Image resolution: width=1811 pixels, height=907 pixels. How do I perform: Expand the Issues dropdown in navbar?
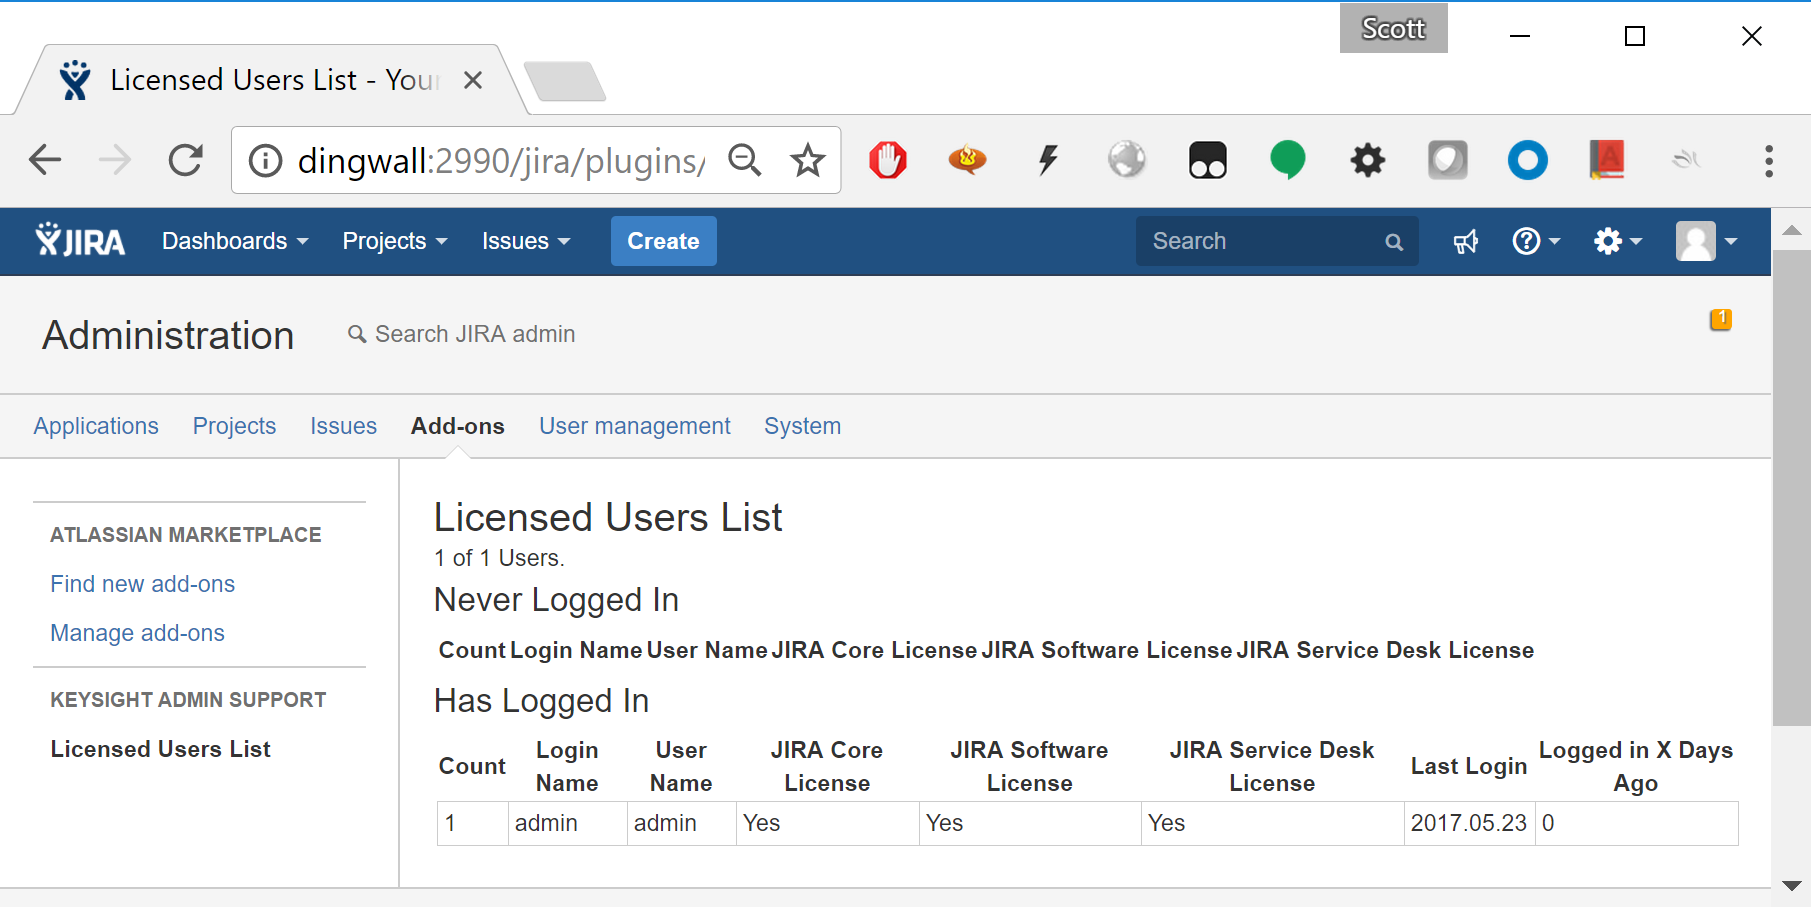pyautogui.click(x=526, y=241)
